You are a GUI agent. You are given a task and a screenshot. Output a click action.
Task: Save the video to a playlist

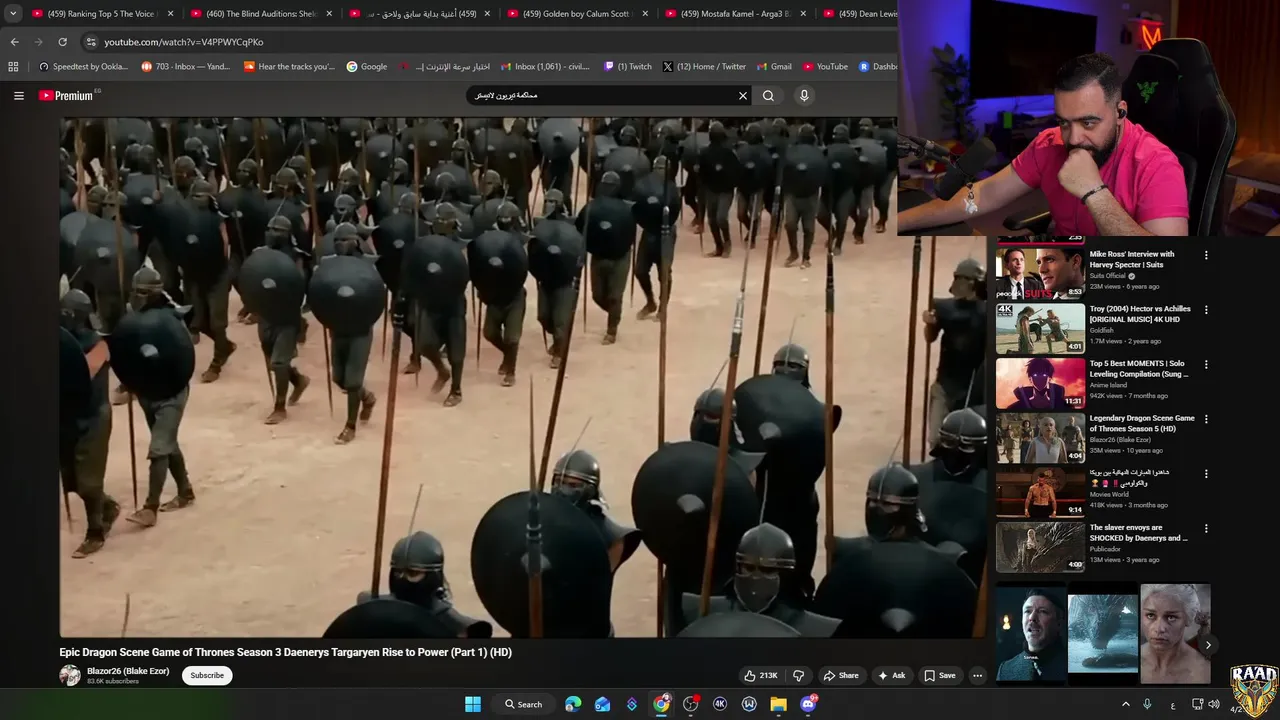coord(940,676)
